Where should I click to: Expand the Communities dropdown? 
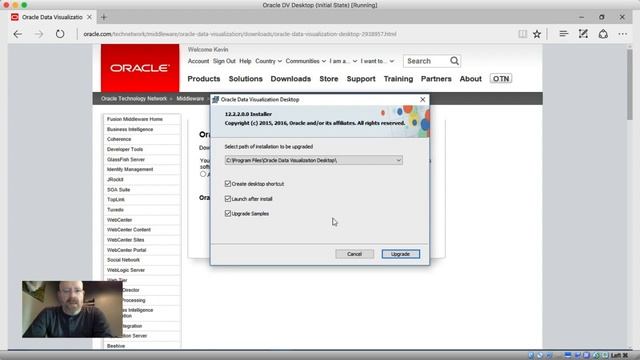(x=306, y=61)
